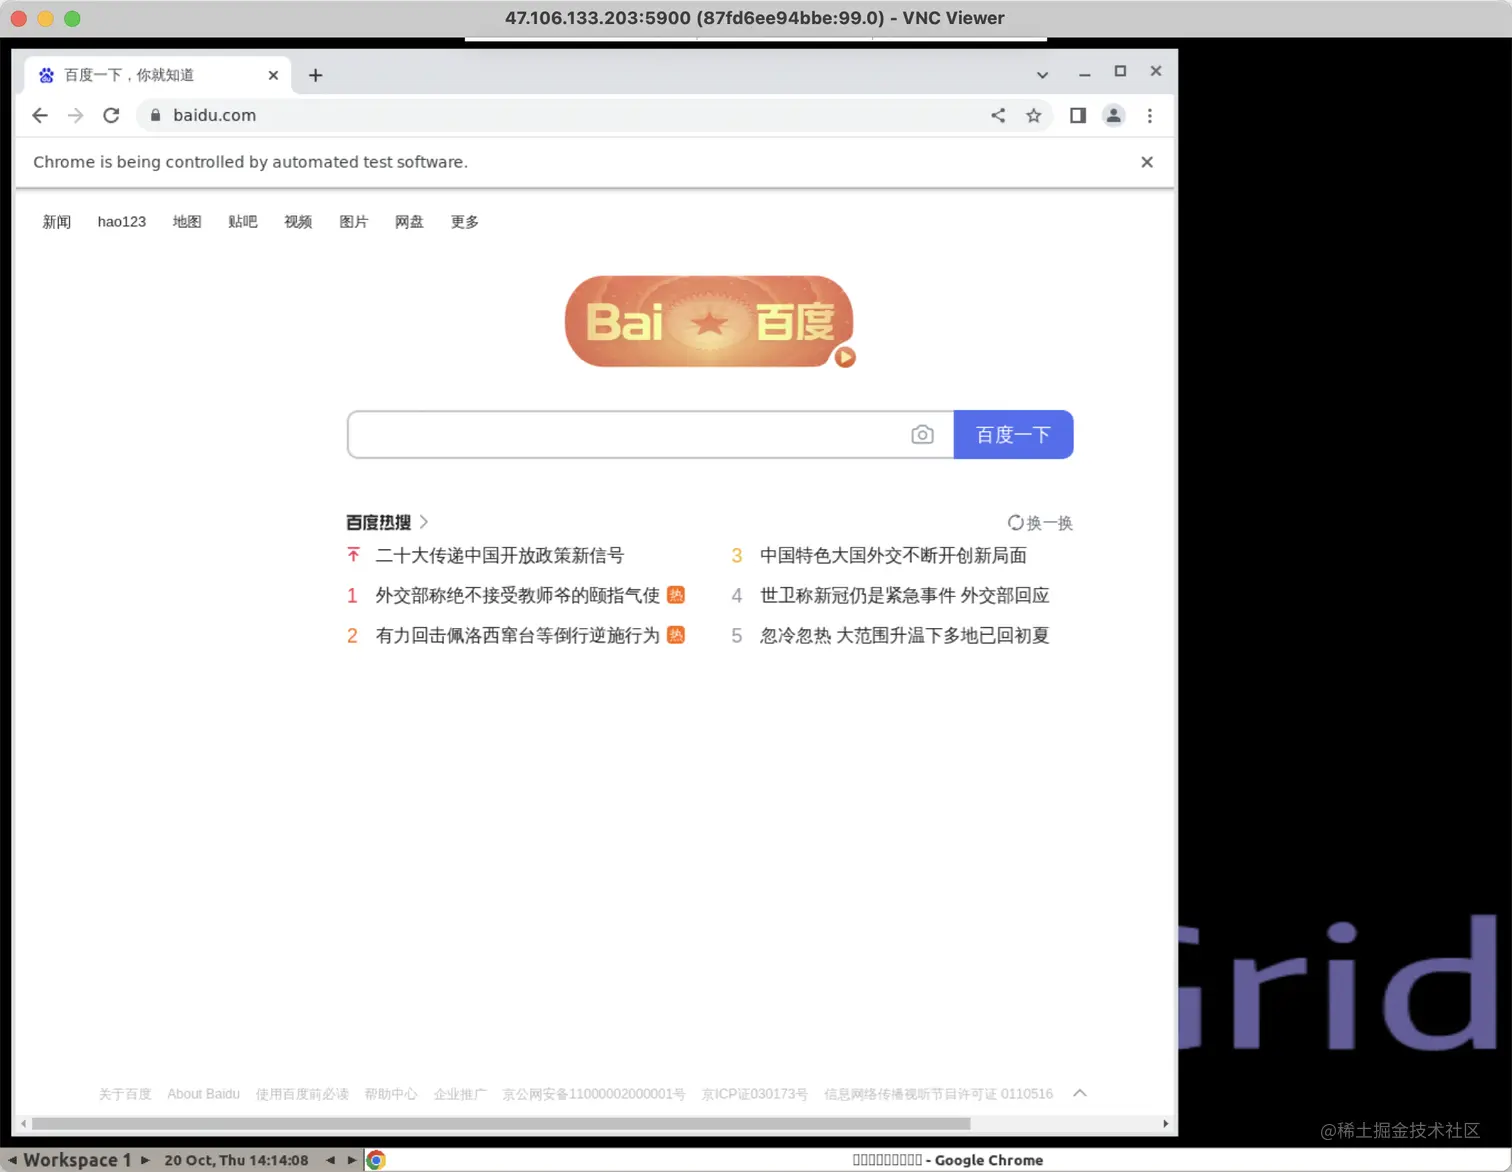The height and width of the screenshot is (1172, 1512).
Task: Click the left arrow before Chrome taskbar icon
Action: tap(330, 1160)
